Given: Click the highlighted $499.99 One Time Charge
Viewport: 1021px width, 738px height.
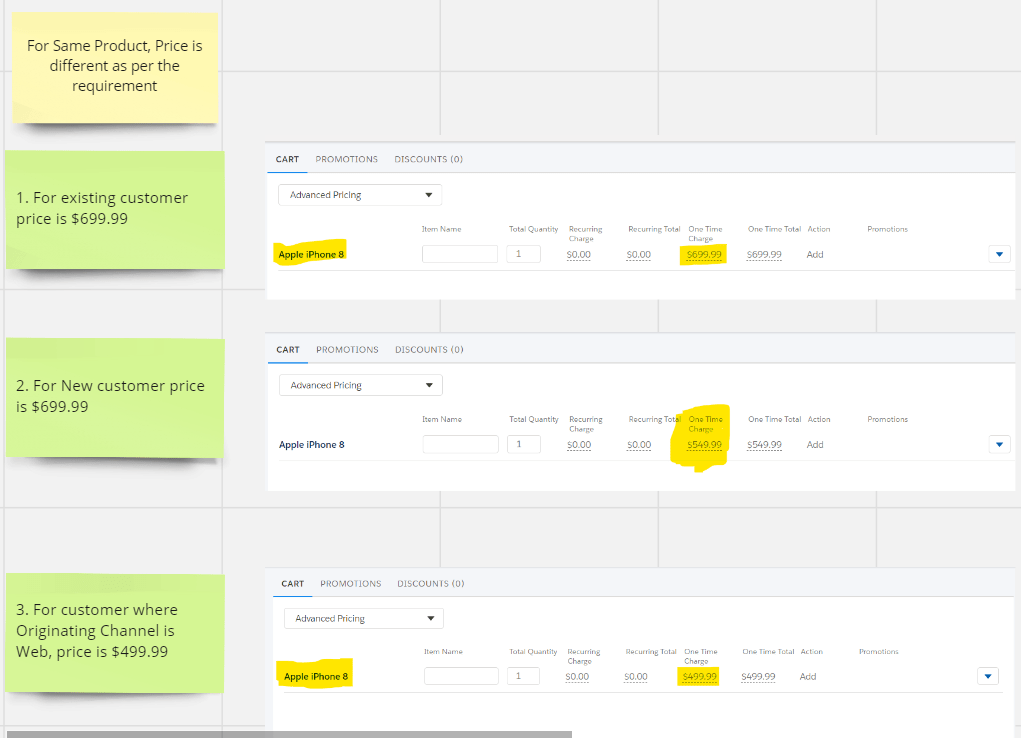Looking at the screenshot, I should (x=698, y=677).
